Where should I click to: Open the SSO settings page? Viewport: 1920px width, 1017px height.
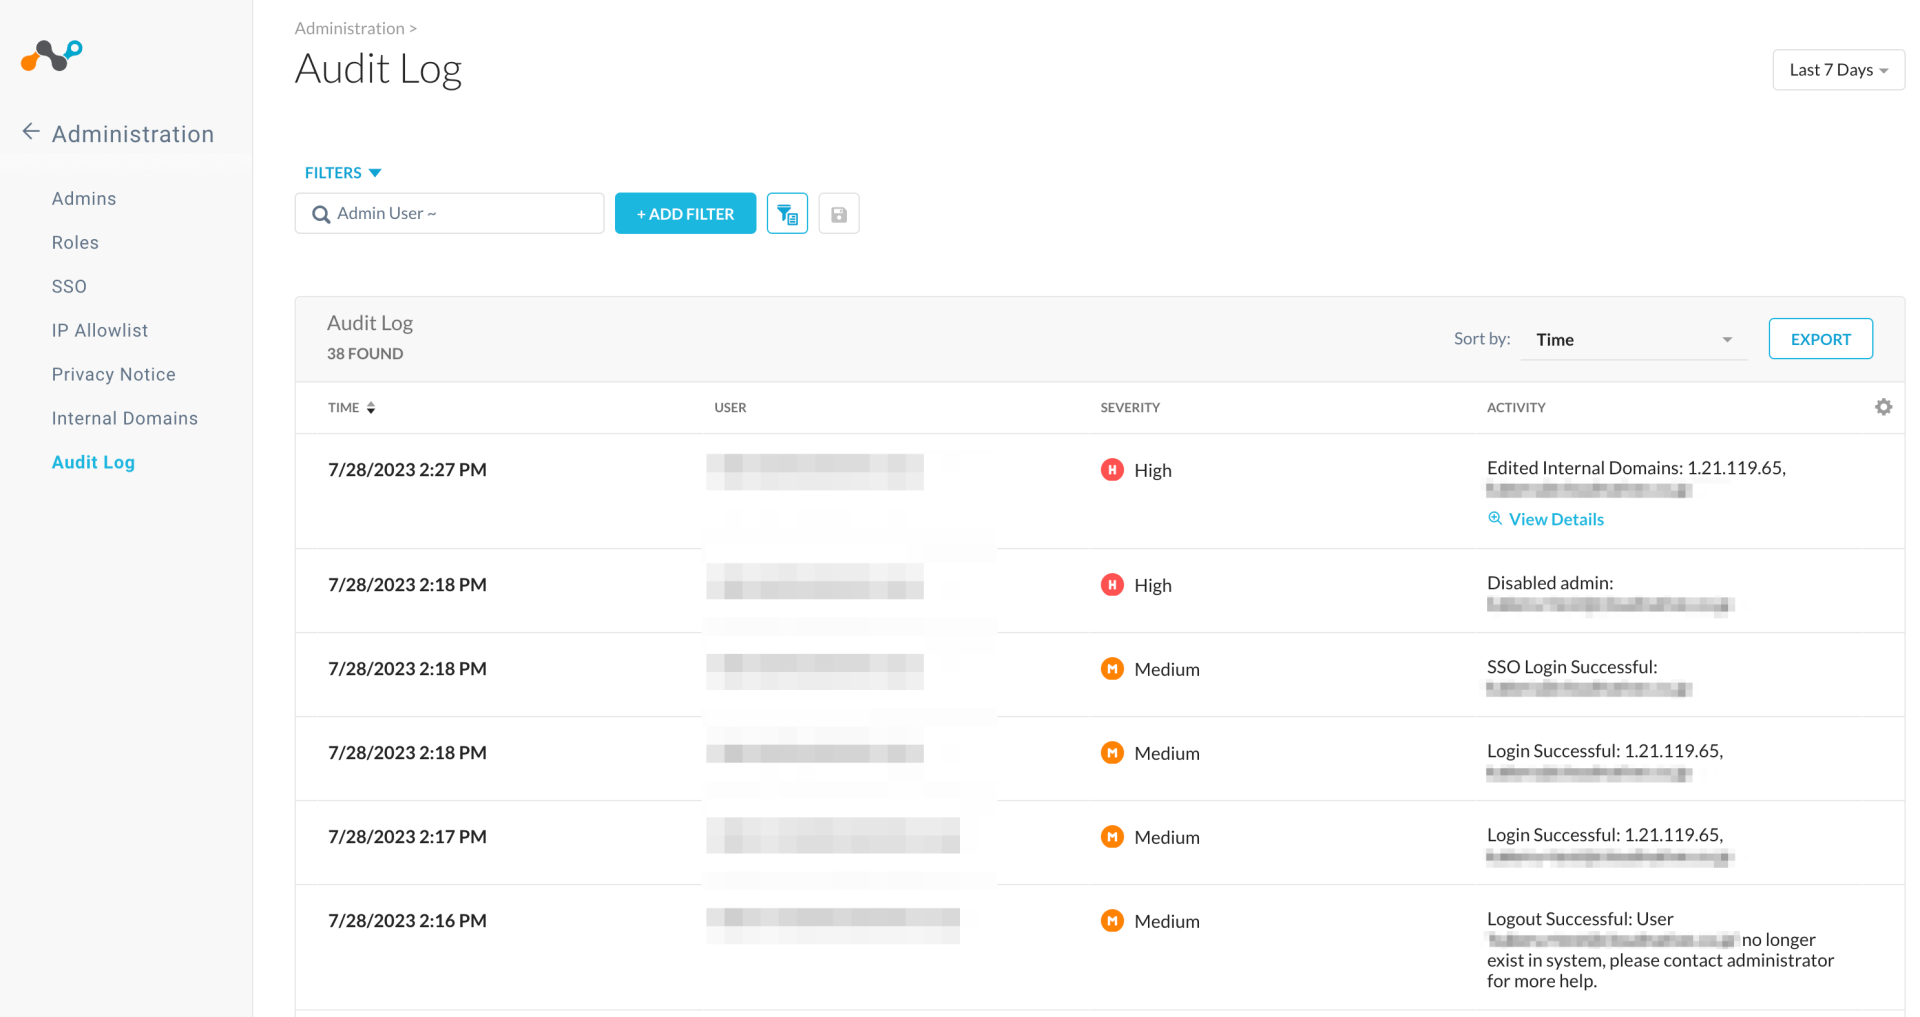(x=69, y=287)
